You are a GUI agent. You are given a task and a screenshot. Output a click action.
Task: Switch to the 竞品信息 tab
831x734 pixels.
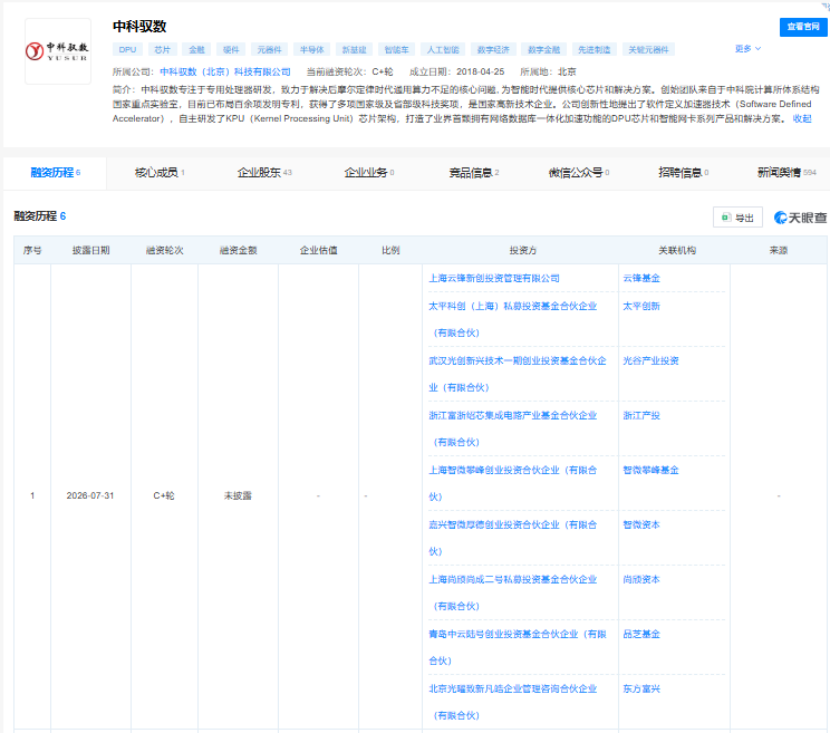[474, 173]
